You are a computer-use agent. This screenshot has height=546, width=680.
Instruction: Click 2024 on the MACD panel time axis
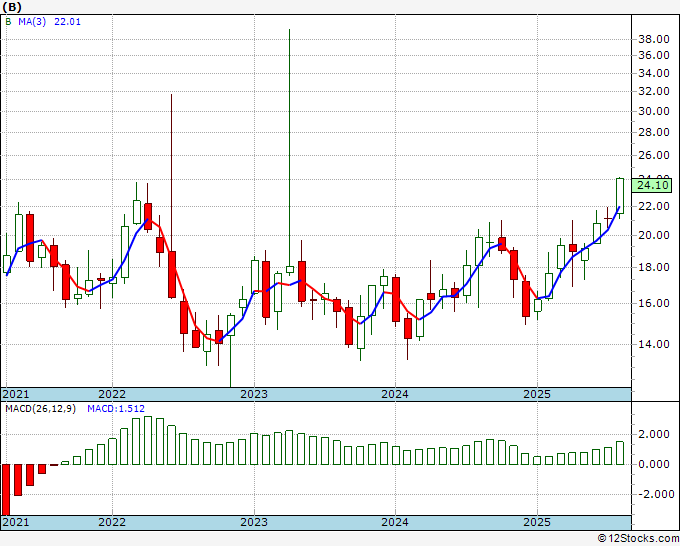[x=395, y=522]
